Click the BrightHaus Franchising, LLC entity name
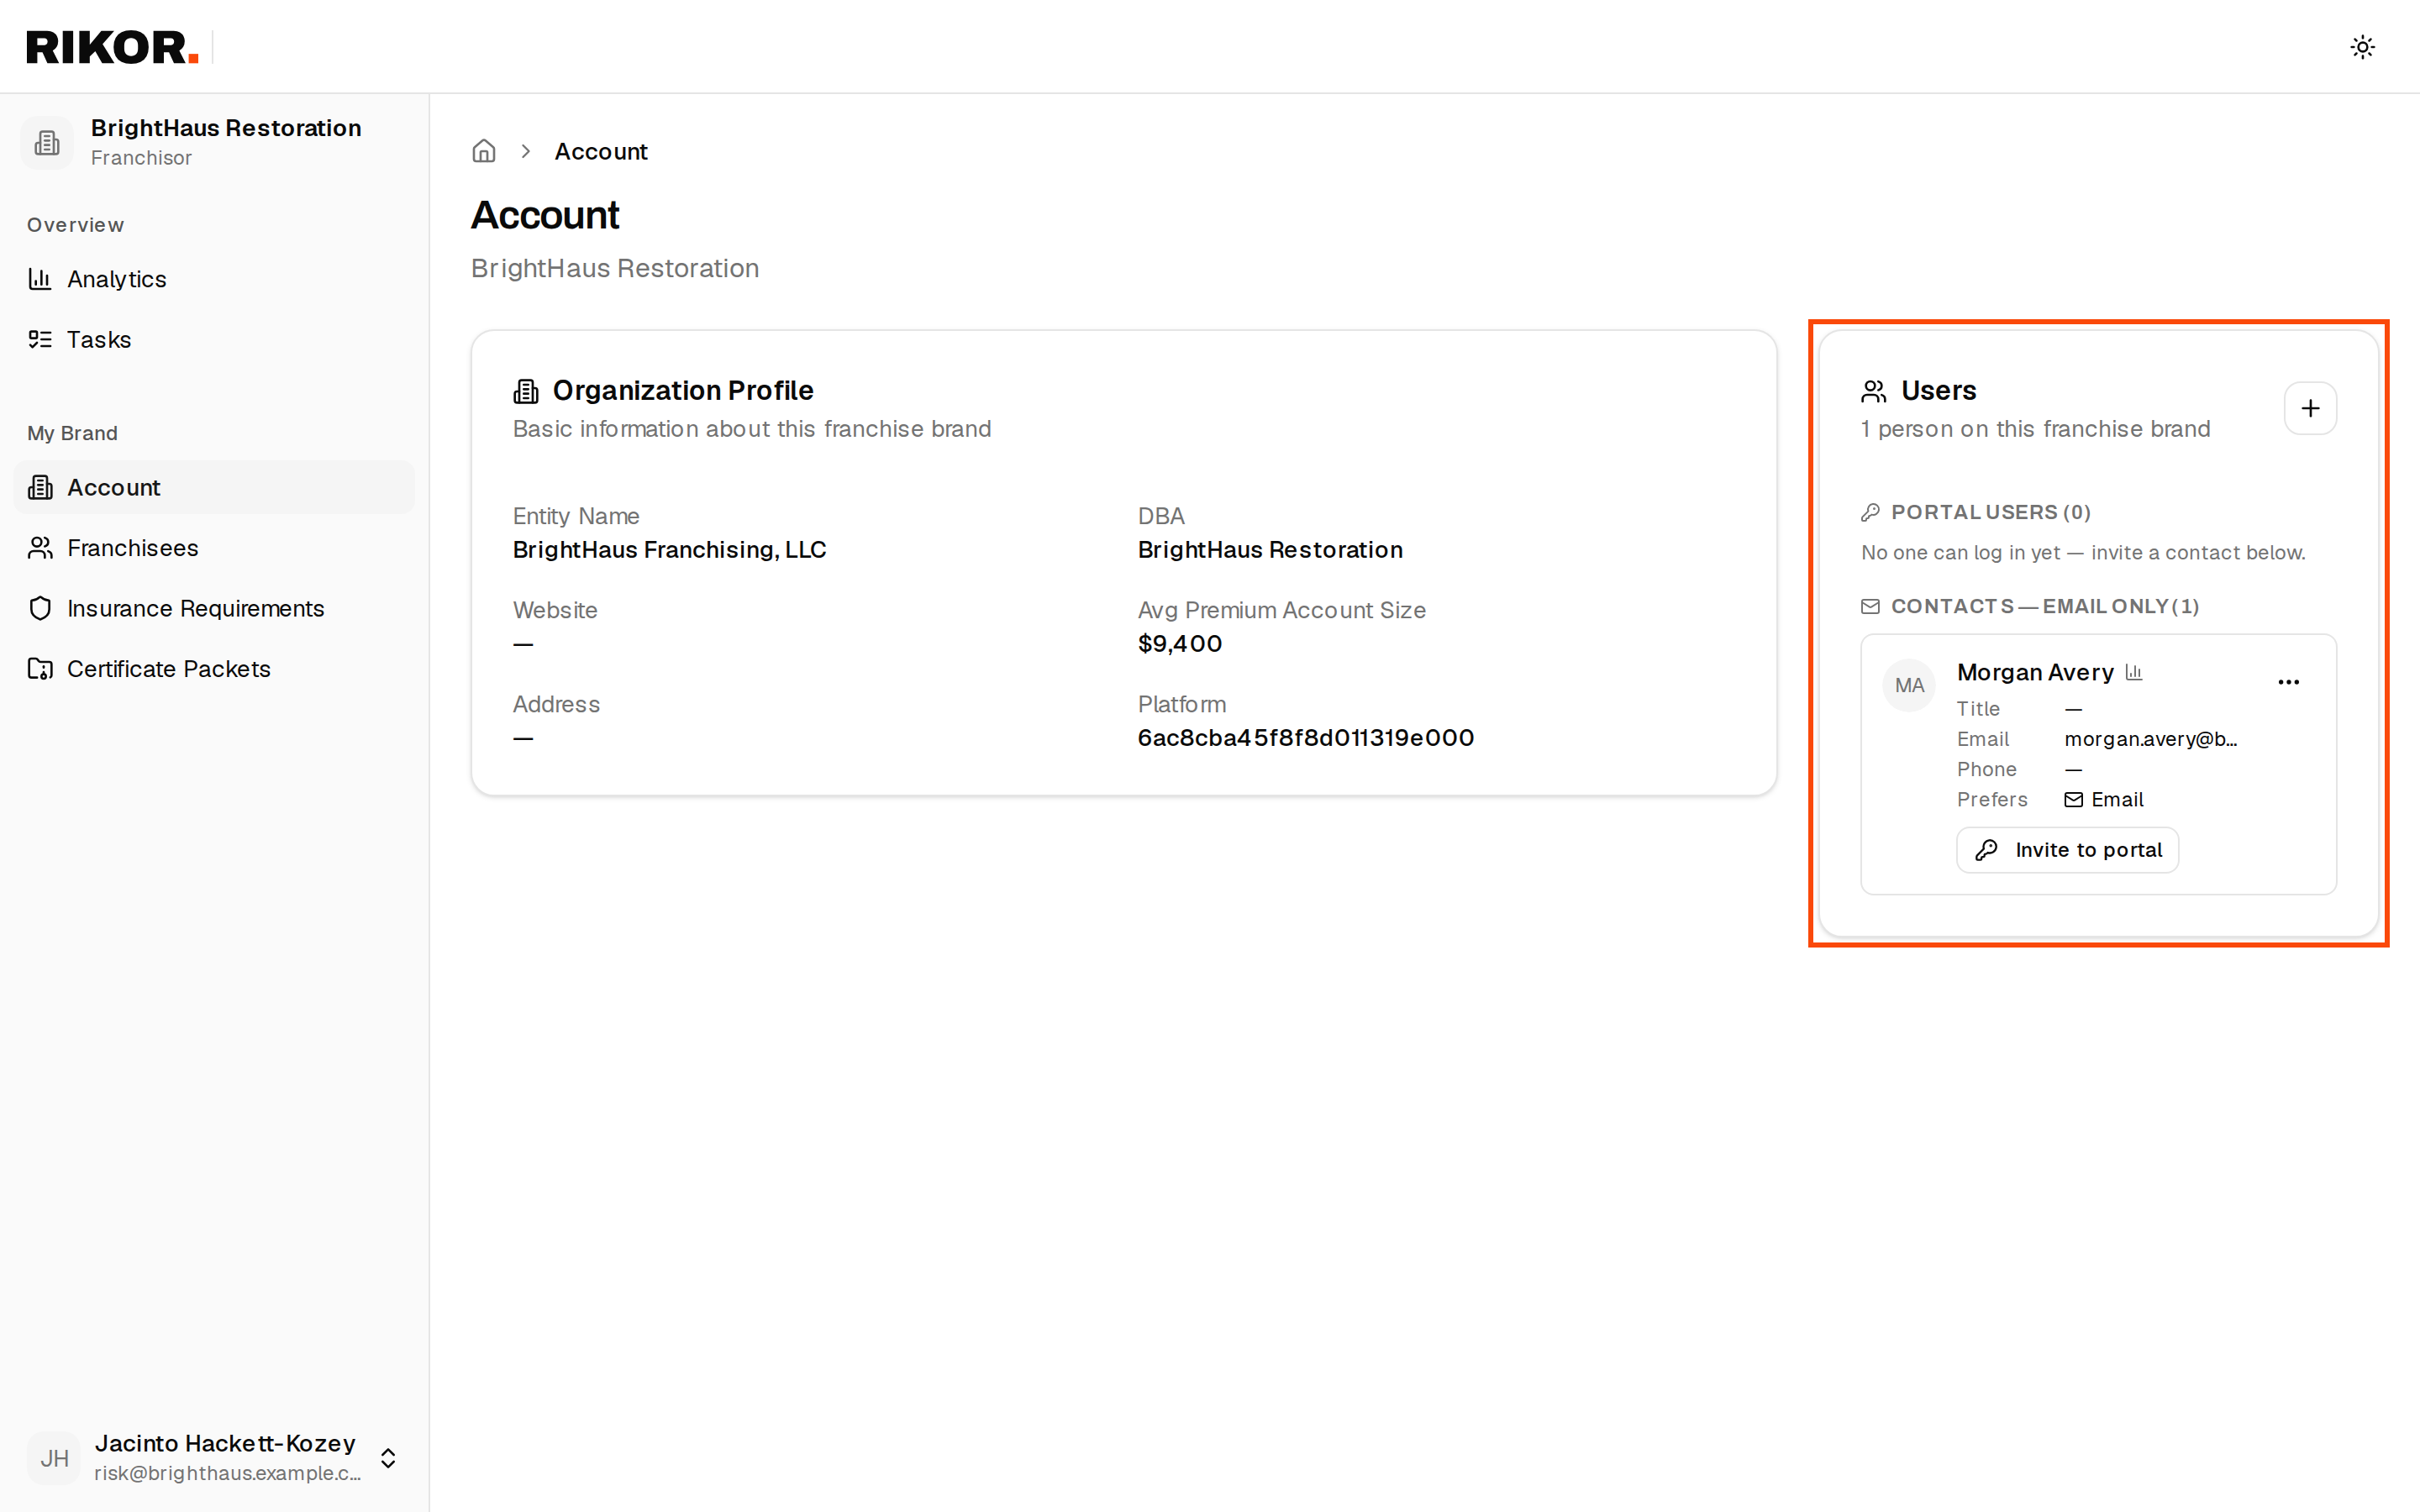Screen dimensions: 2420x1512 point(669,549)
